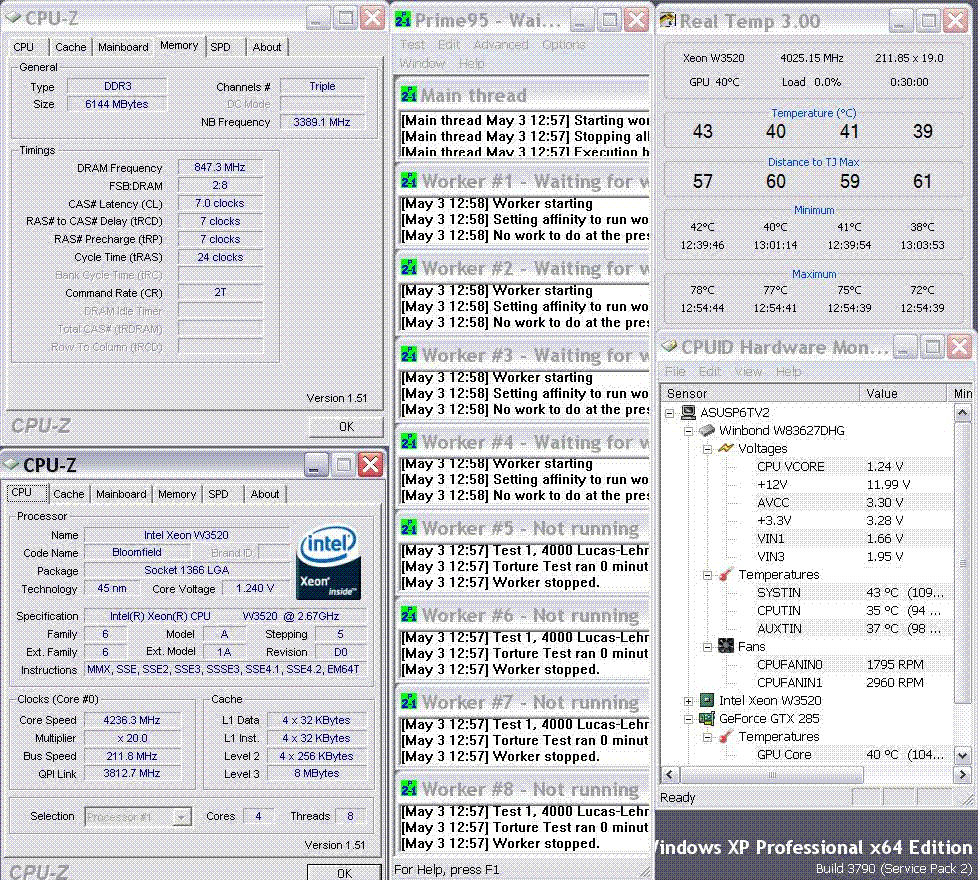Click the Sensor column header
This screenshot has height=881, width=978.
pyautogui.click(x=760, y=394)
